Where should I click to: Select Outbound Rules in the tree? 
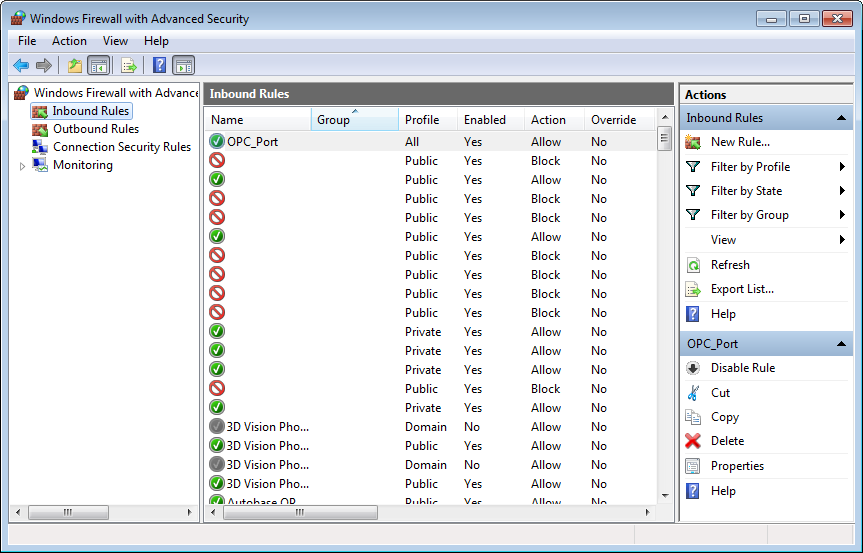[x=96, y=129]
